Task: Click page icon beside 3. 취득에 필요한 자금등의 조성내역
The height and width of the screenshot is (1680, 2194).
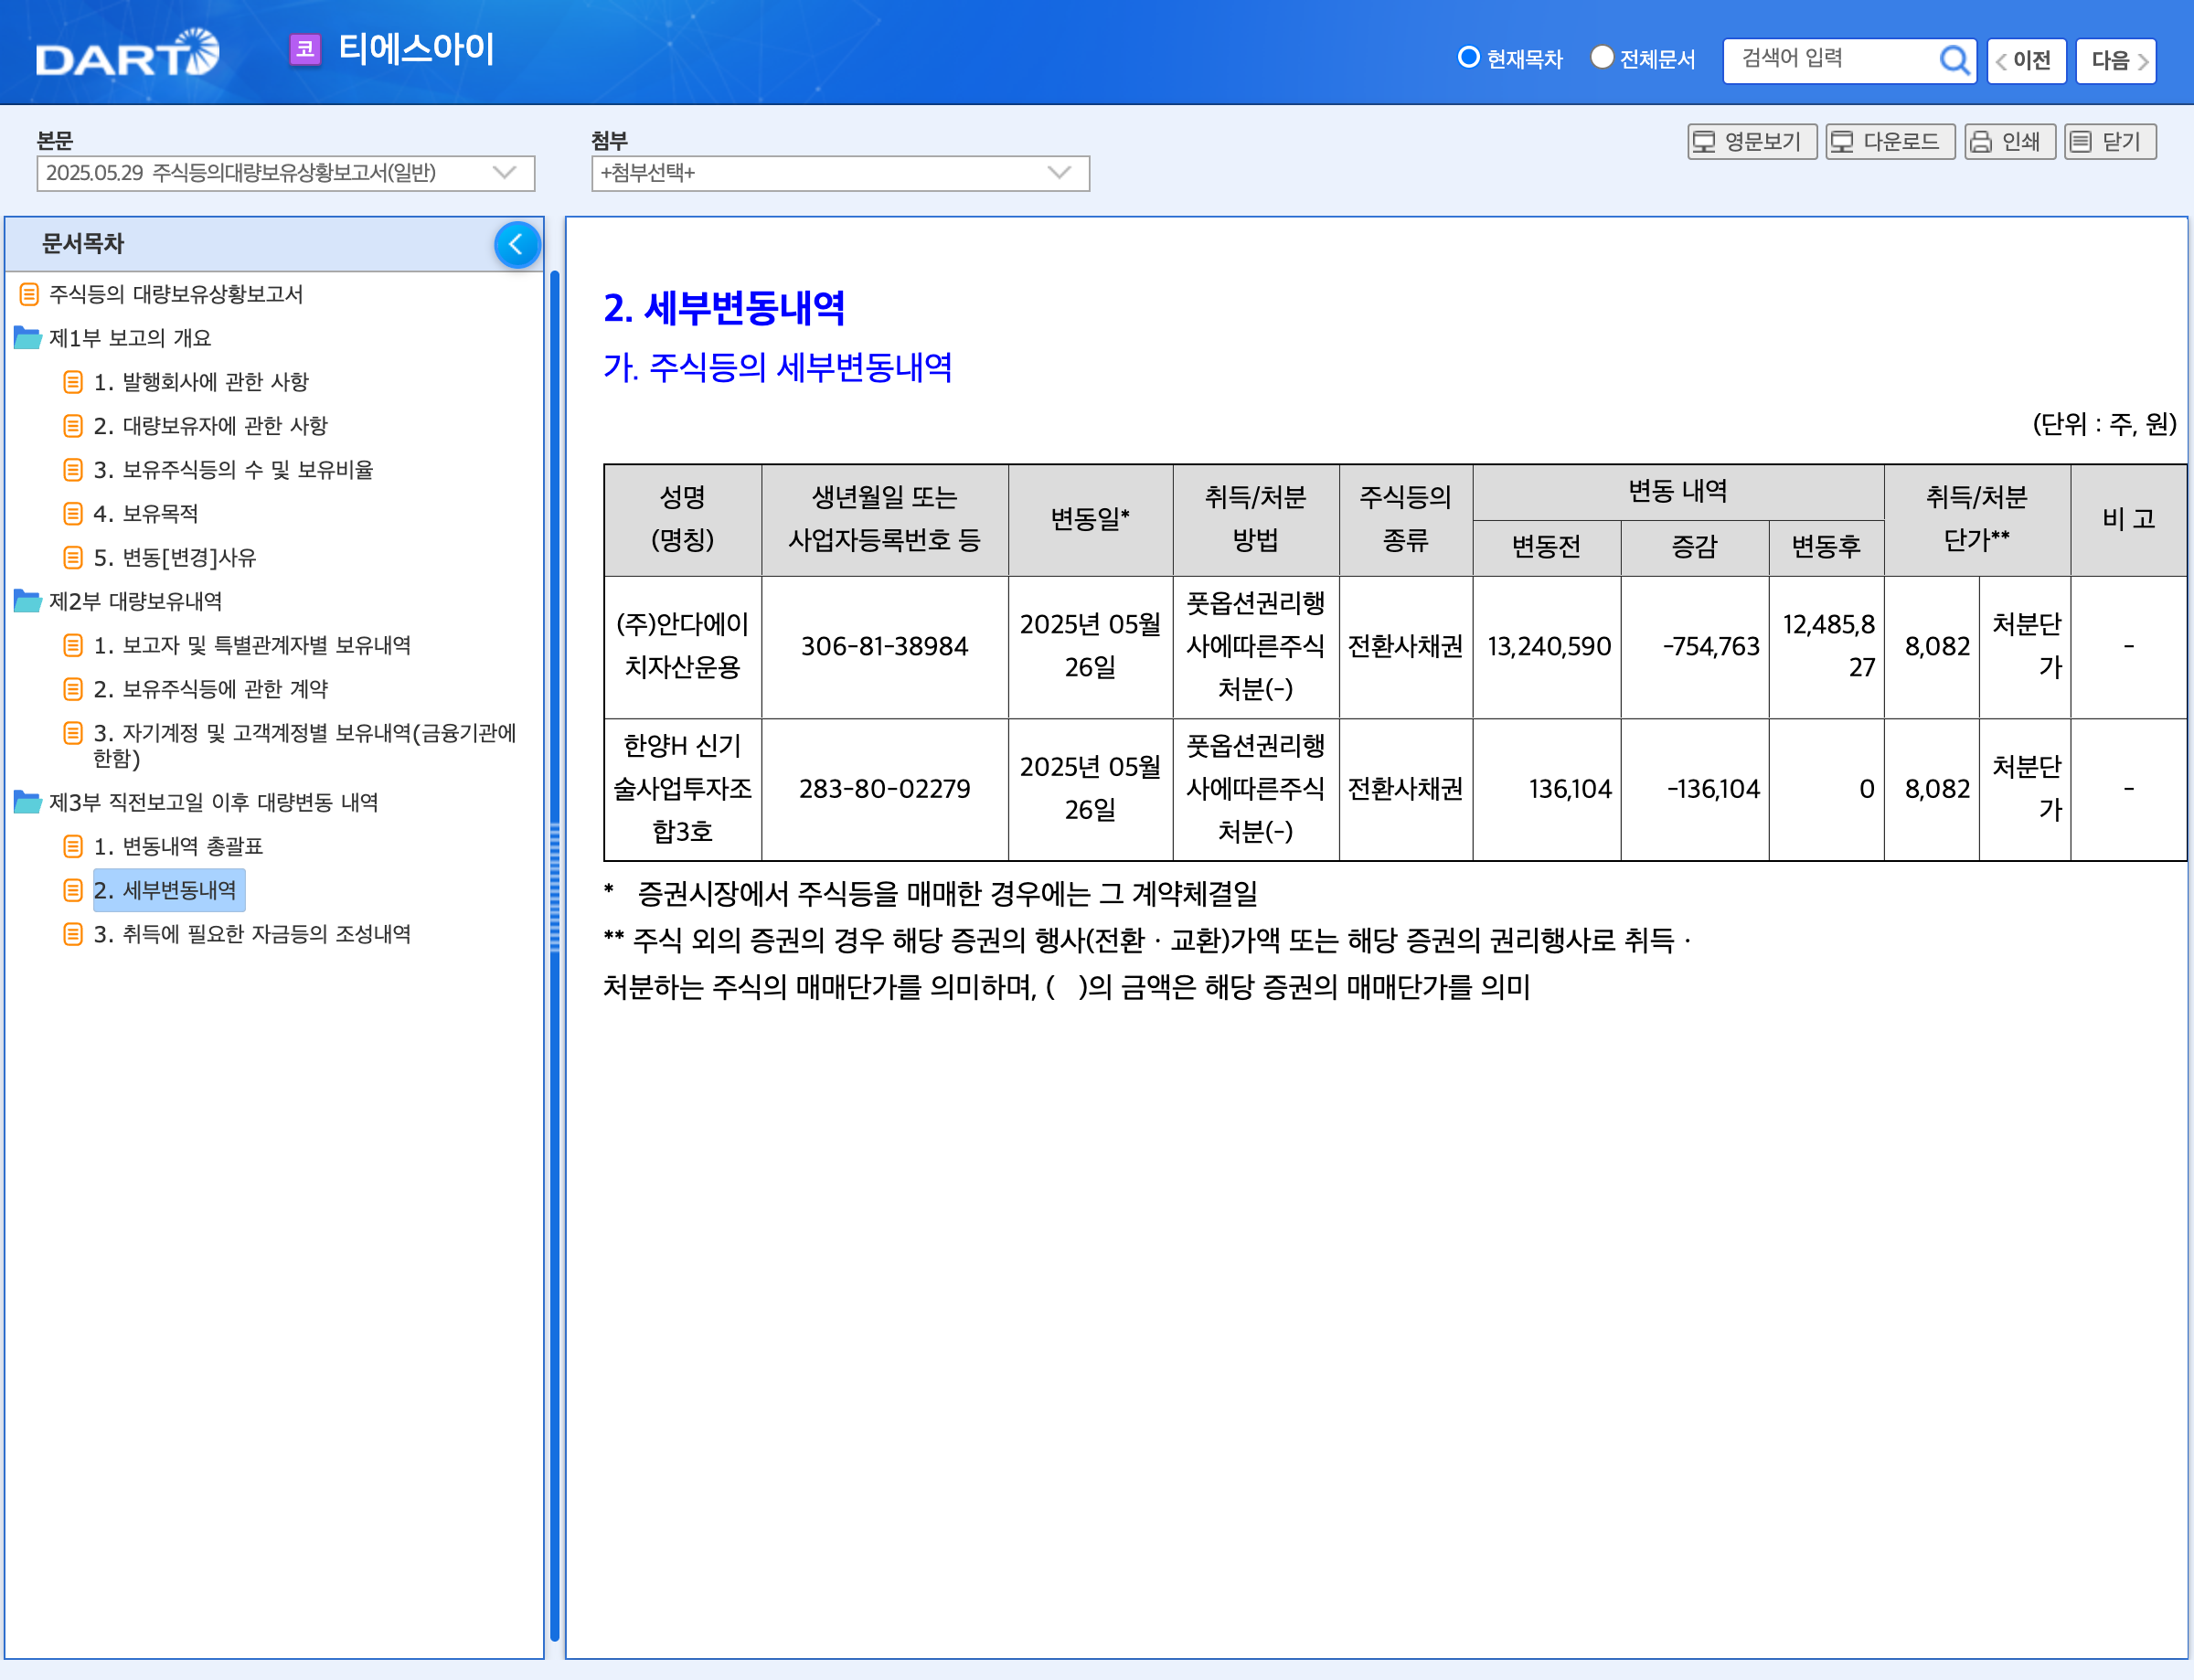Action: pos(72,934)
